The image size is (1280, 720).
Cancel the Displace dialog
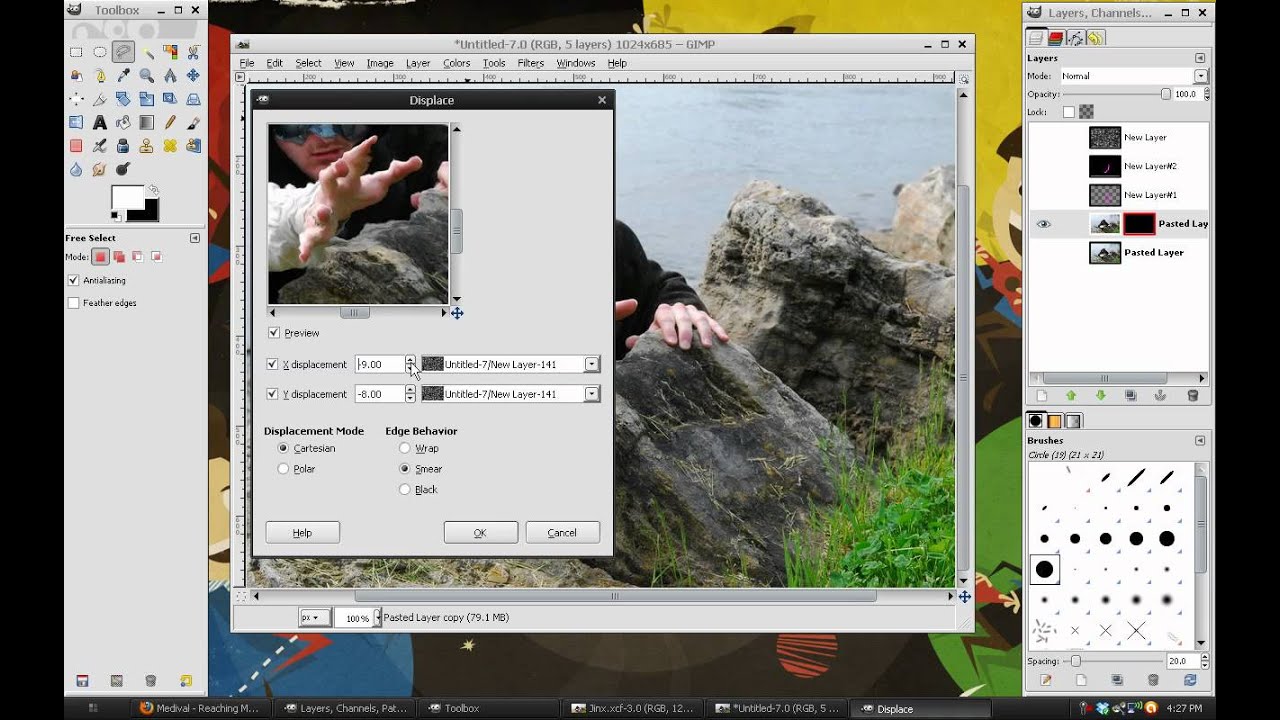563,533
